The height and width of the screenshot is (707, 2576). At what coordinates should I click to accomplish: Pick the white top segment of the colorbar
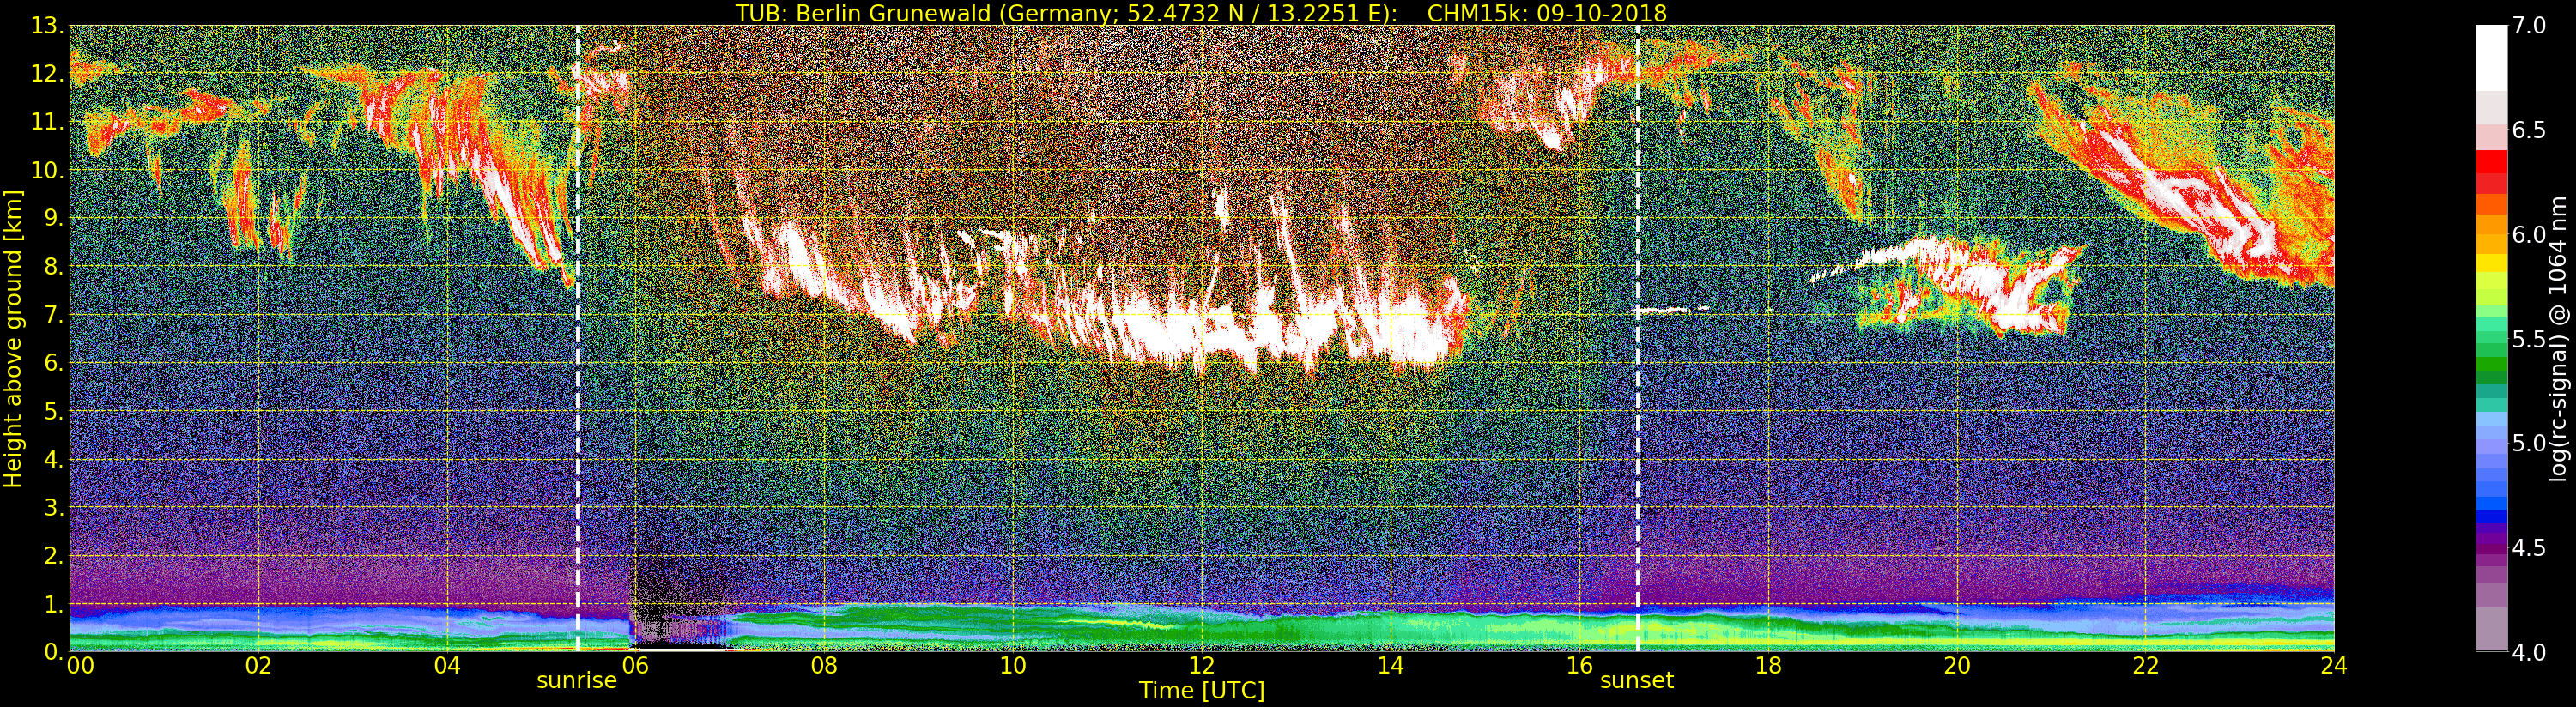(2491, 58)
